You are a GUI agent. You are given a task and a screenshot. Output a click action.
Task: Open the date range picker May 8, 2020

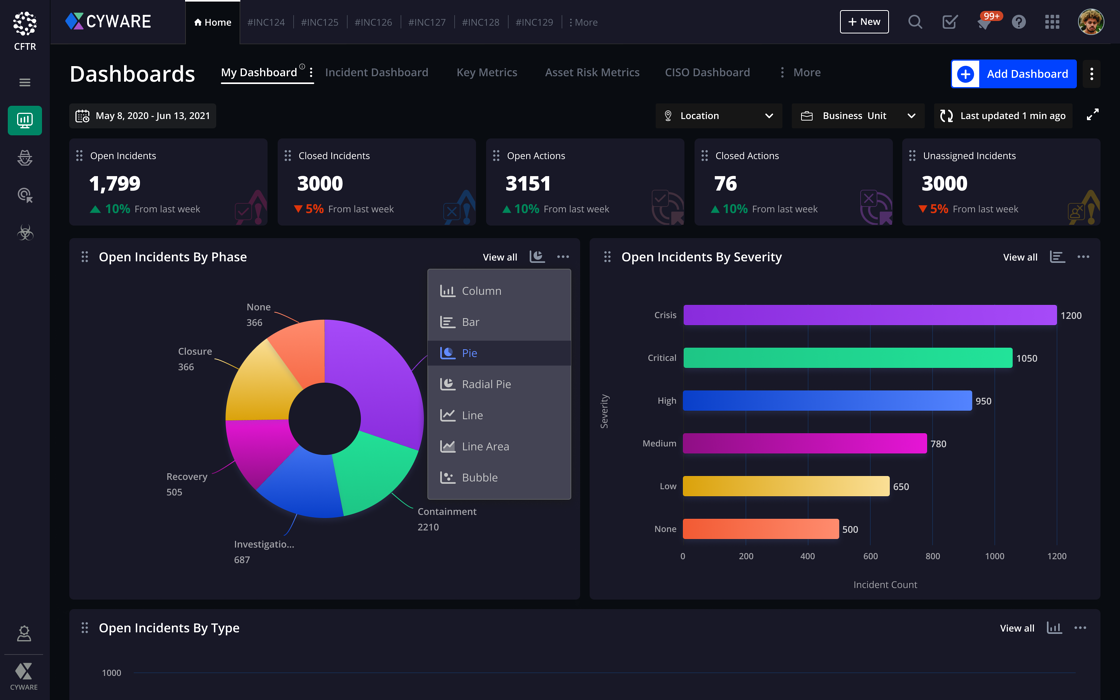pyautogui.click(x=143, y=116)
